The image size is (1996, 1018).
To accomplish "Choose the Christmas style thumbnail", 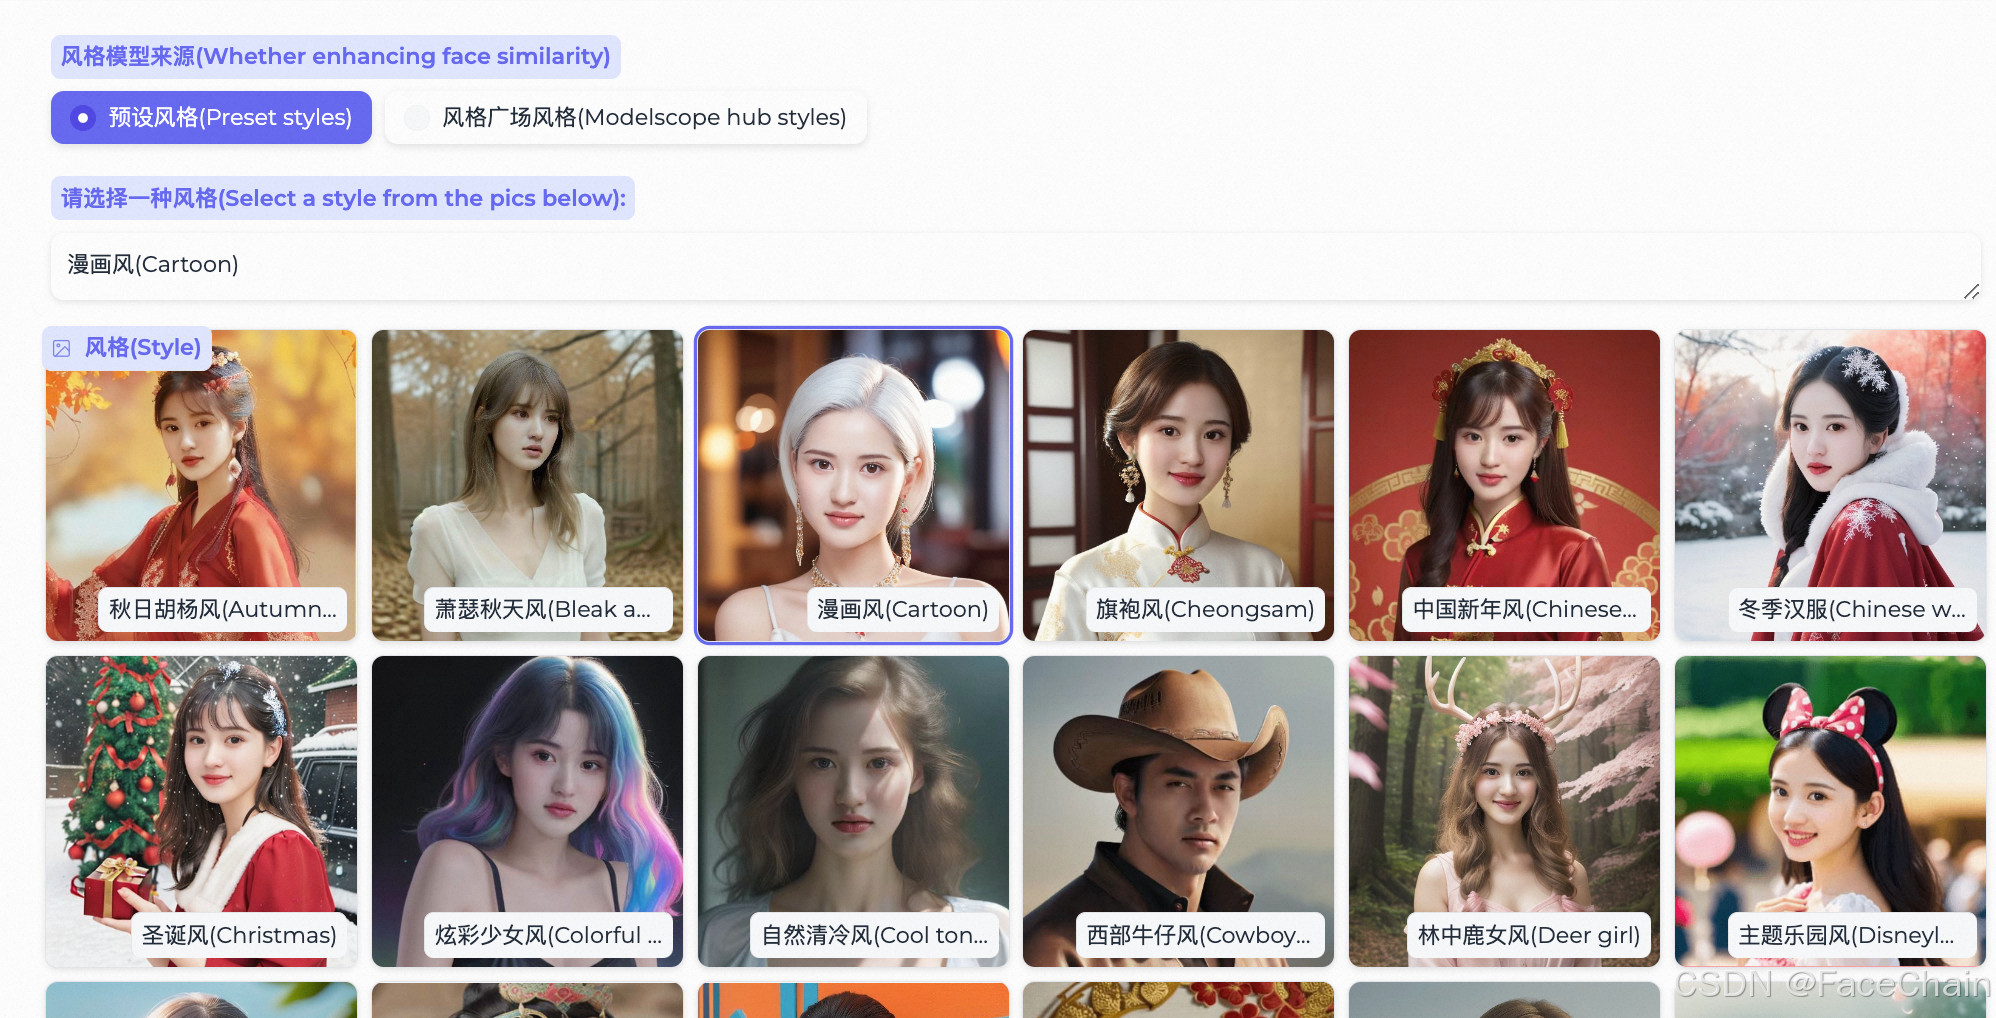I will pyautogui.click(x=201, y=811).
